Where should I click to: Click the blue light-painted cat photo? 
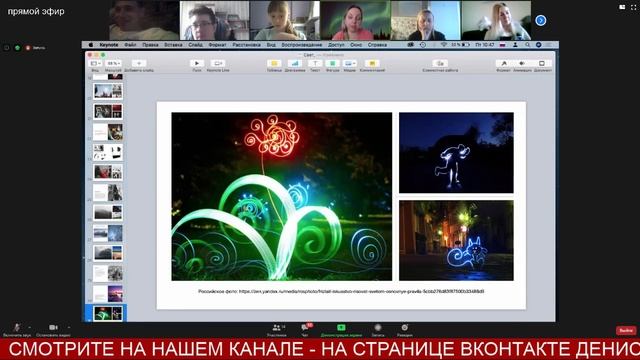pyautogui.click(x=456, y=240)
